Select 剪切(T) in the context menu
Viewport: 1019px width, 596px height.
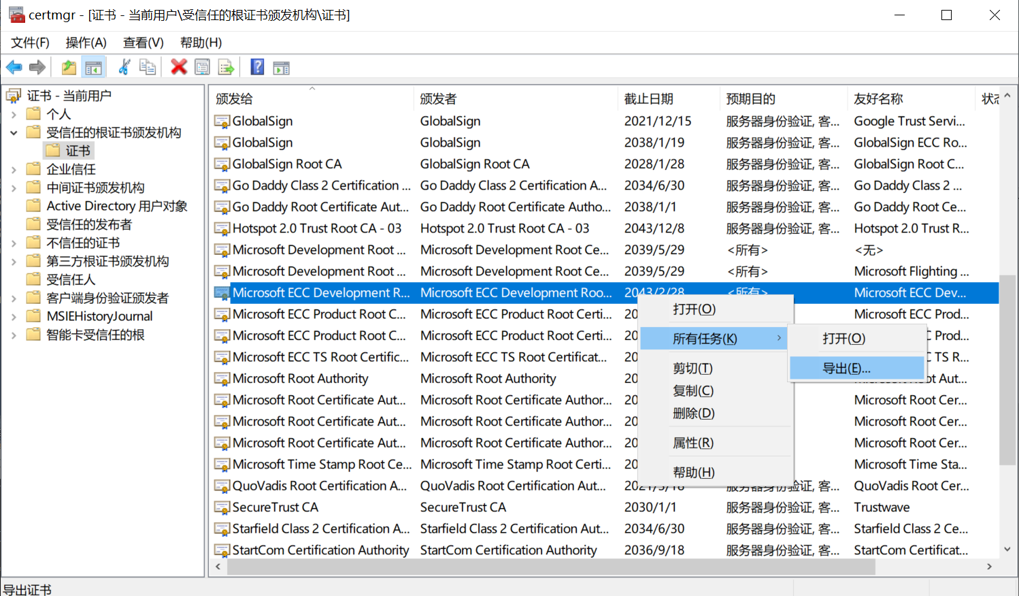click(x=716, y=368)
